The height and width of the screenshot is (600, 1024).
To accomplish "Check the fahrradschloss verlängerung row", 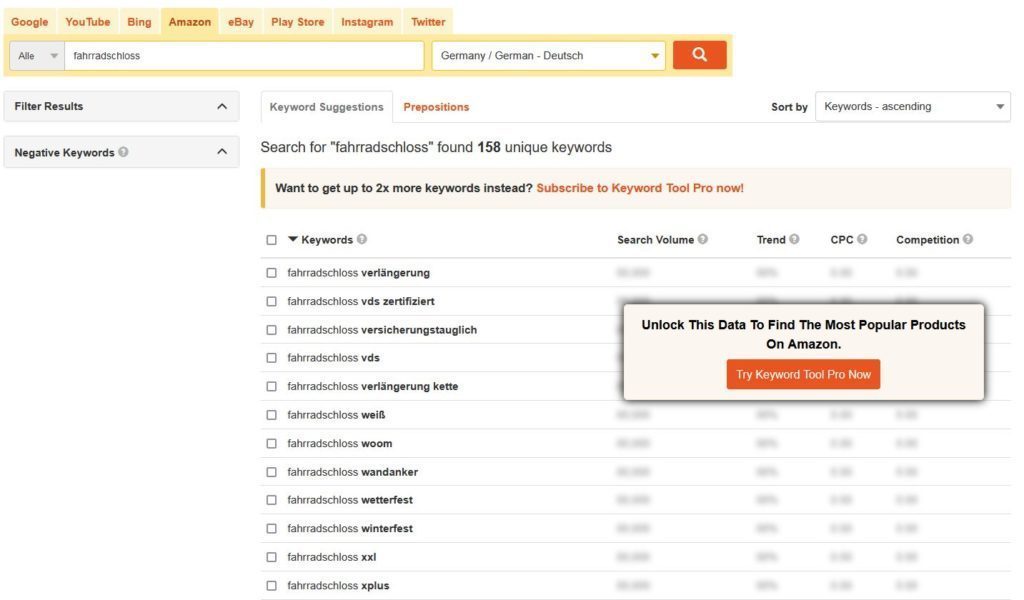I will [272, 273].
